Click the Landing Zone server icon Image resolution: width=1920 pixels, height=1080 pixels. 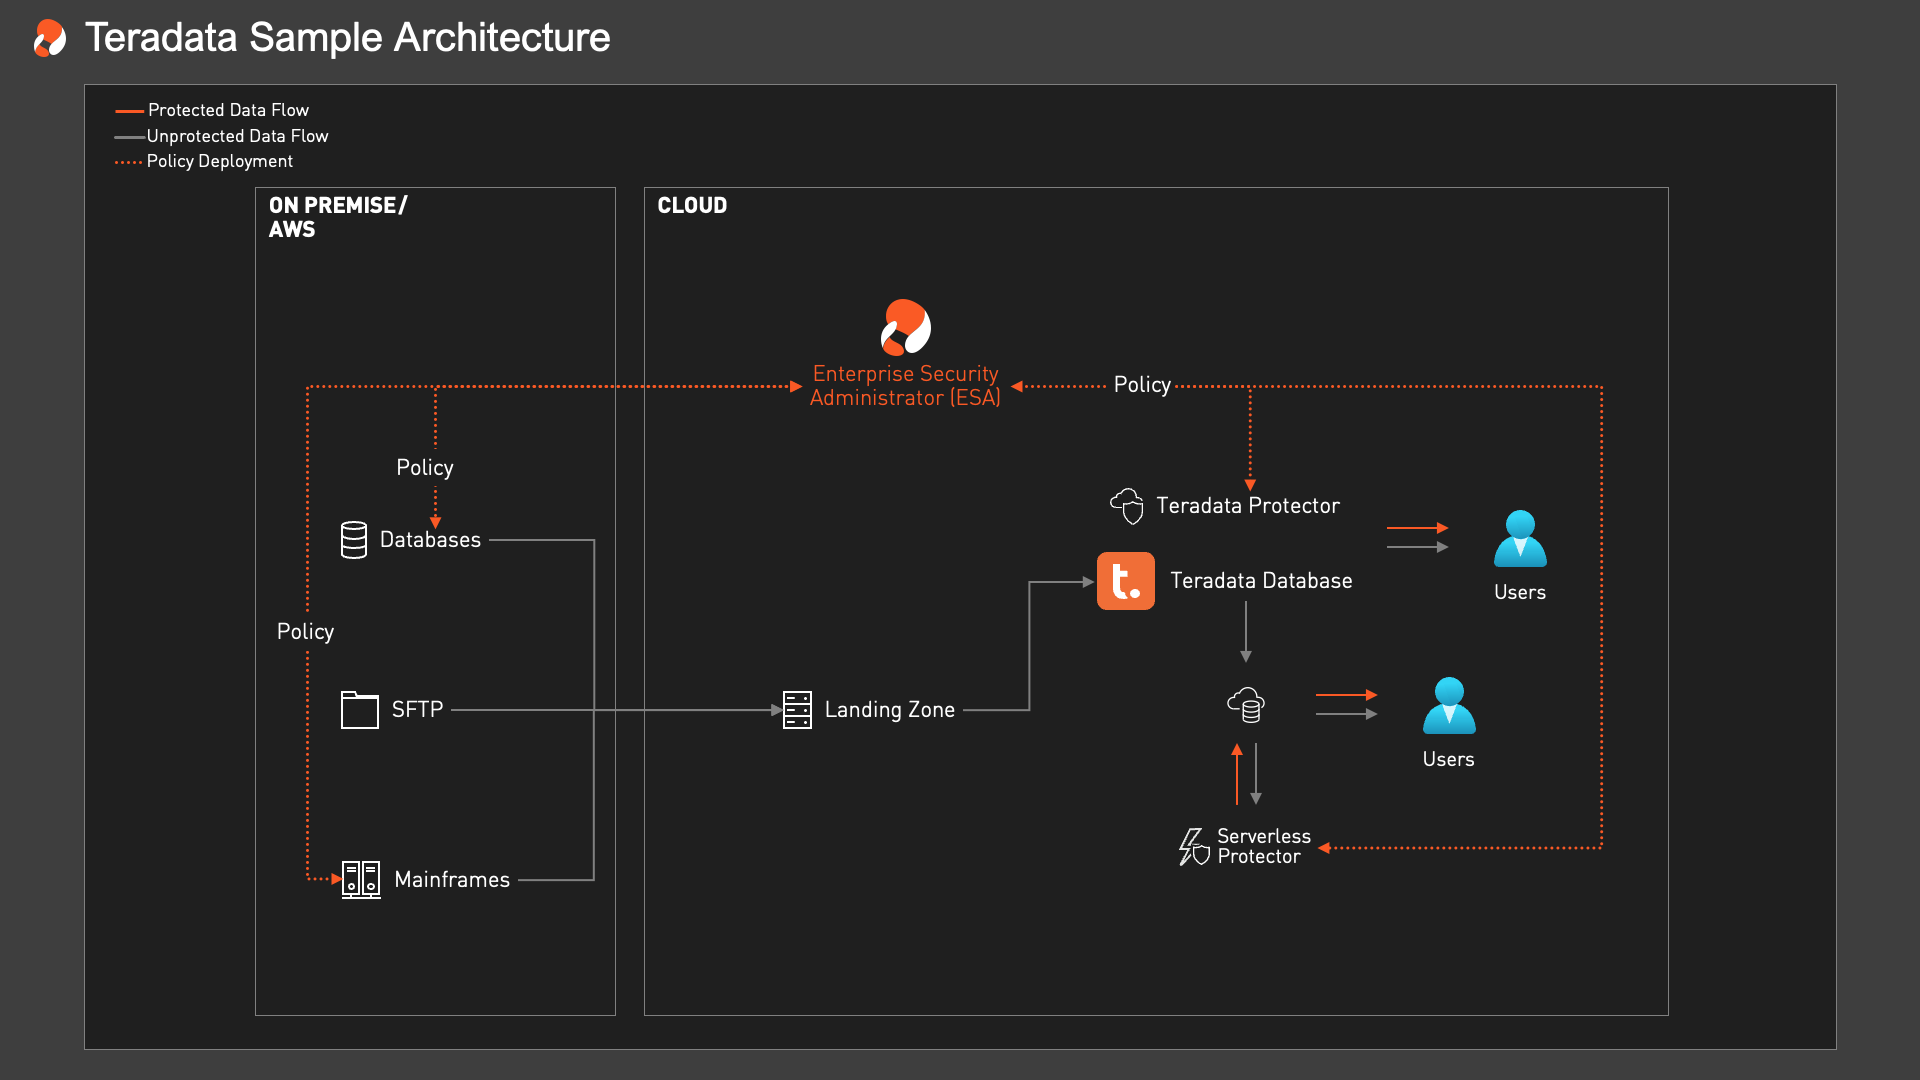(x=797, y=710)
